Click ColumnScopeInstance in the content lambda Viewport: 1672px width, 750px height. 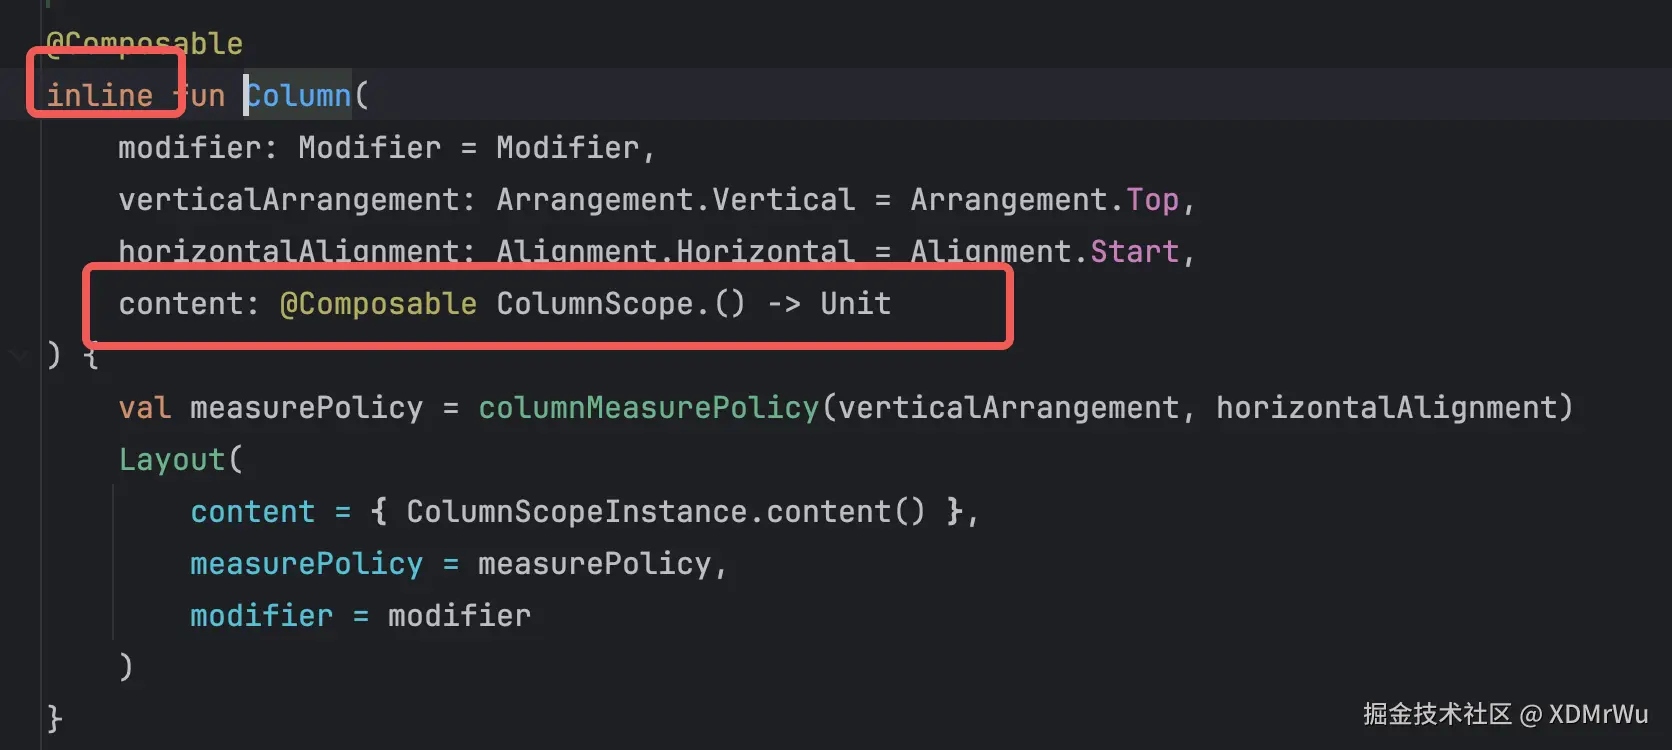click(x=577, y=512)
